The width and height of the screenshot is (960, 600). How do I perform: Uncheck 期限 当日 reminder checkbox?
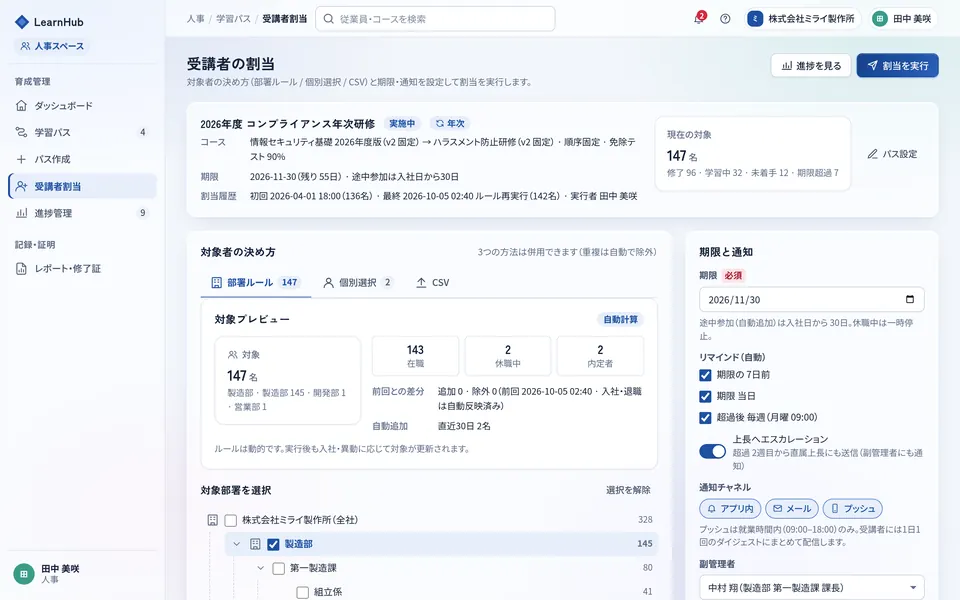pos(705,396)
